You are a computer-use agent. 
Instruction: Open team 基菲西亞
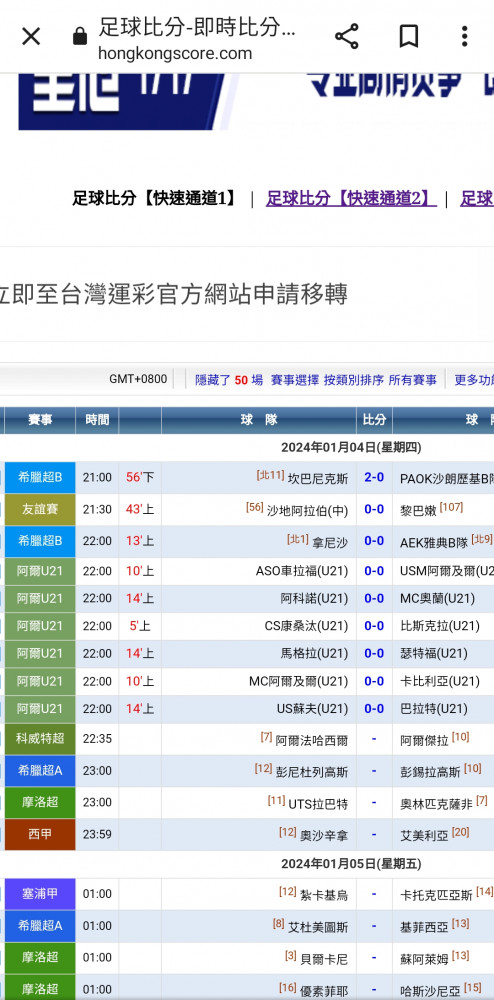coord(424,927)
